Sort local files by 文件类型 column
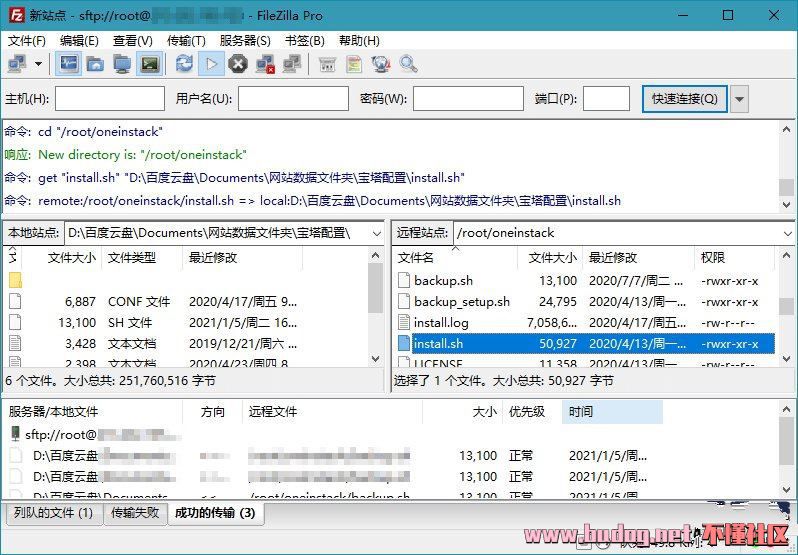This screenshot has height=555, width=798. click(x=142, y=257)
